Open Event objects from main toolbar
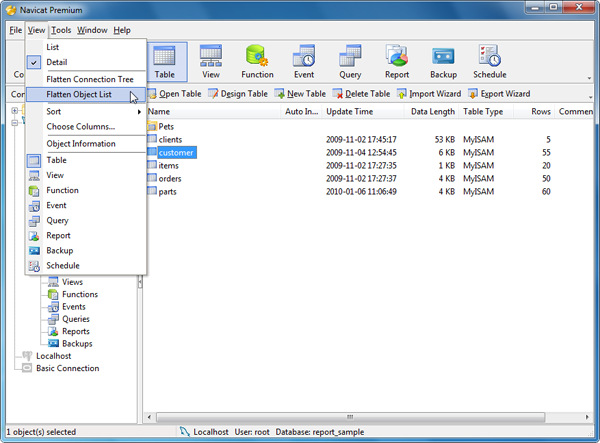 (x=304, y=62)
